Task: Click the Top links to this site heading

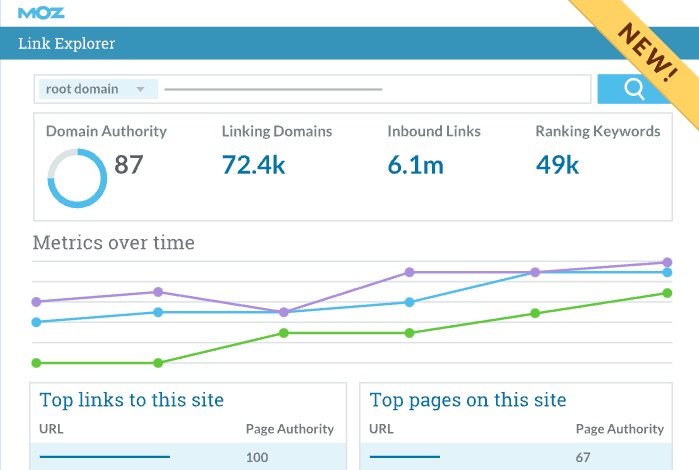Action: pos(131,400)
